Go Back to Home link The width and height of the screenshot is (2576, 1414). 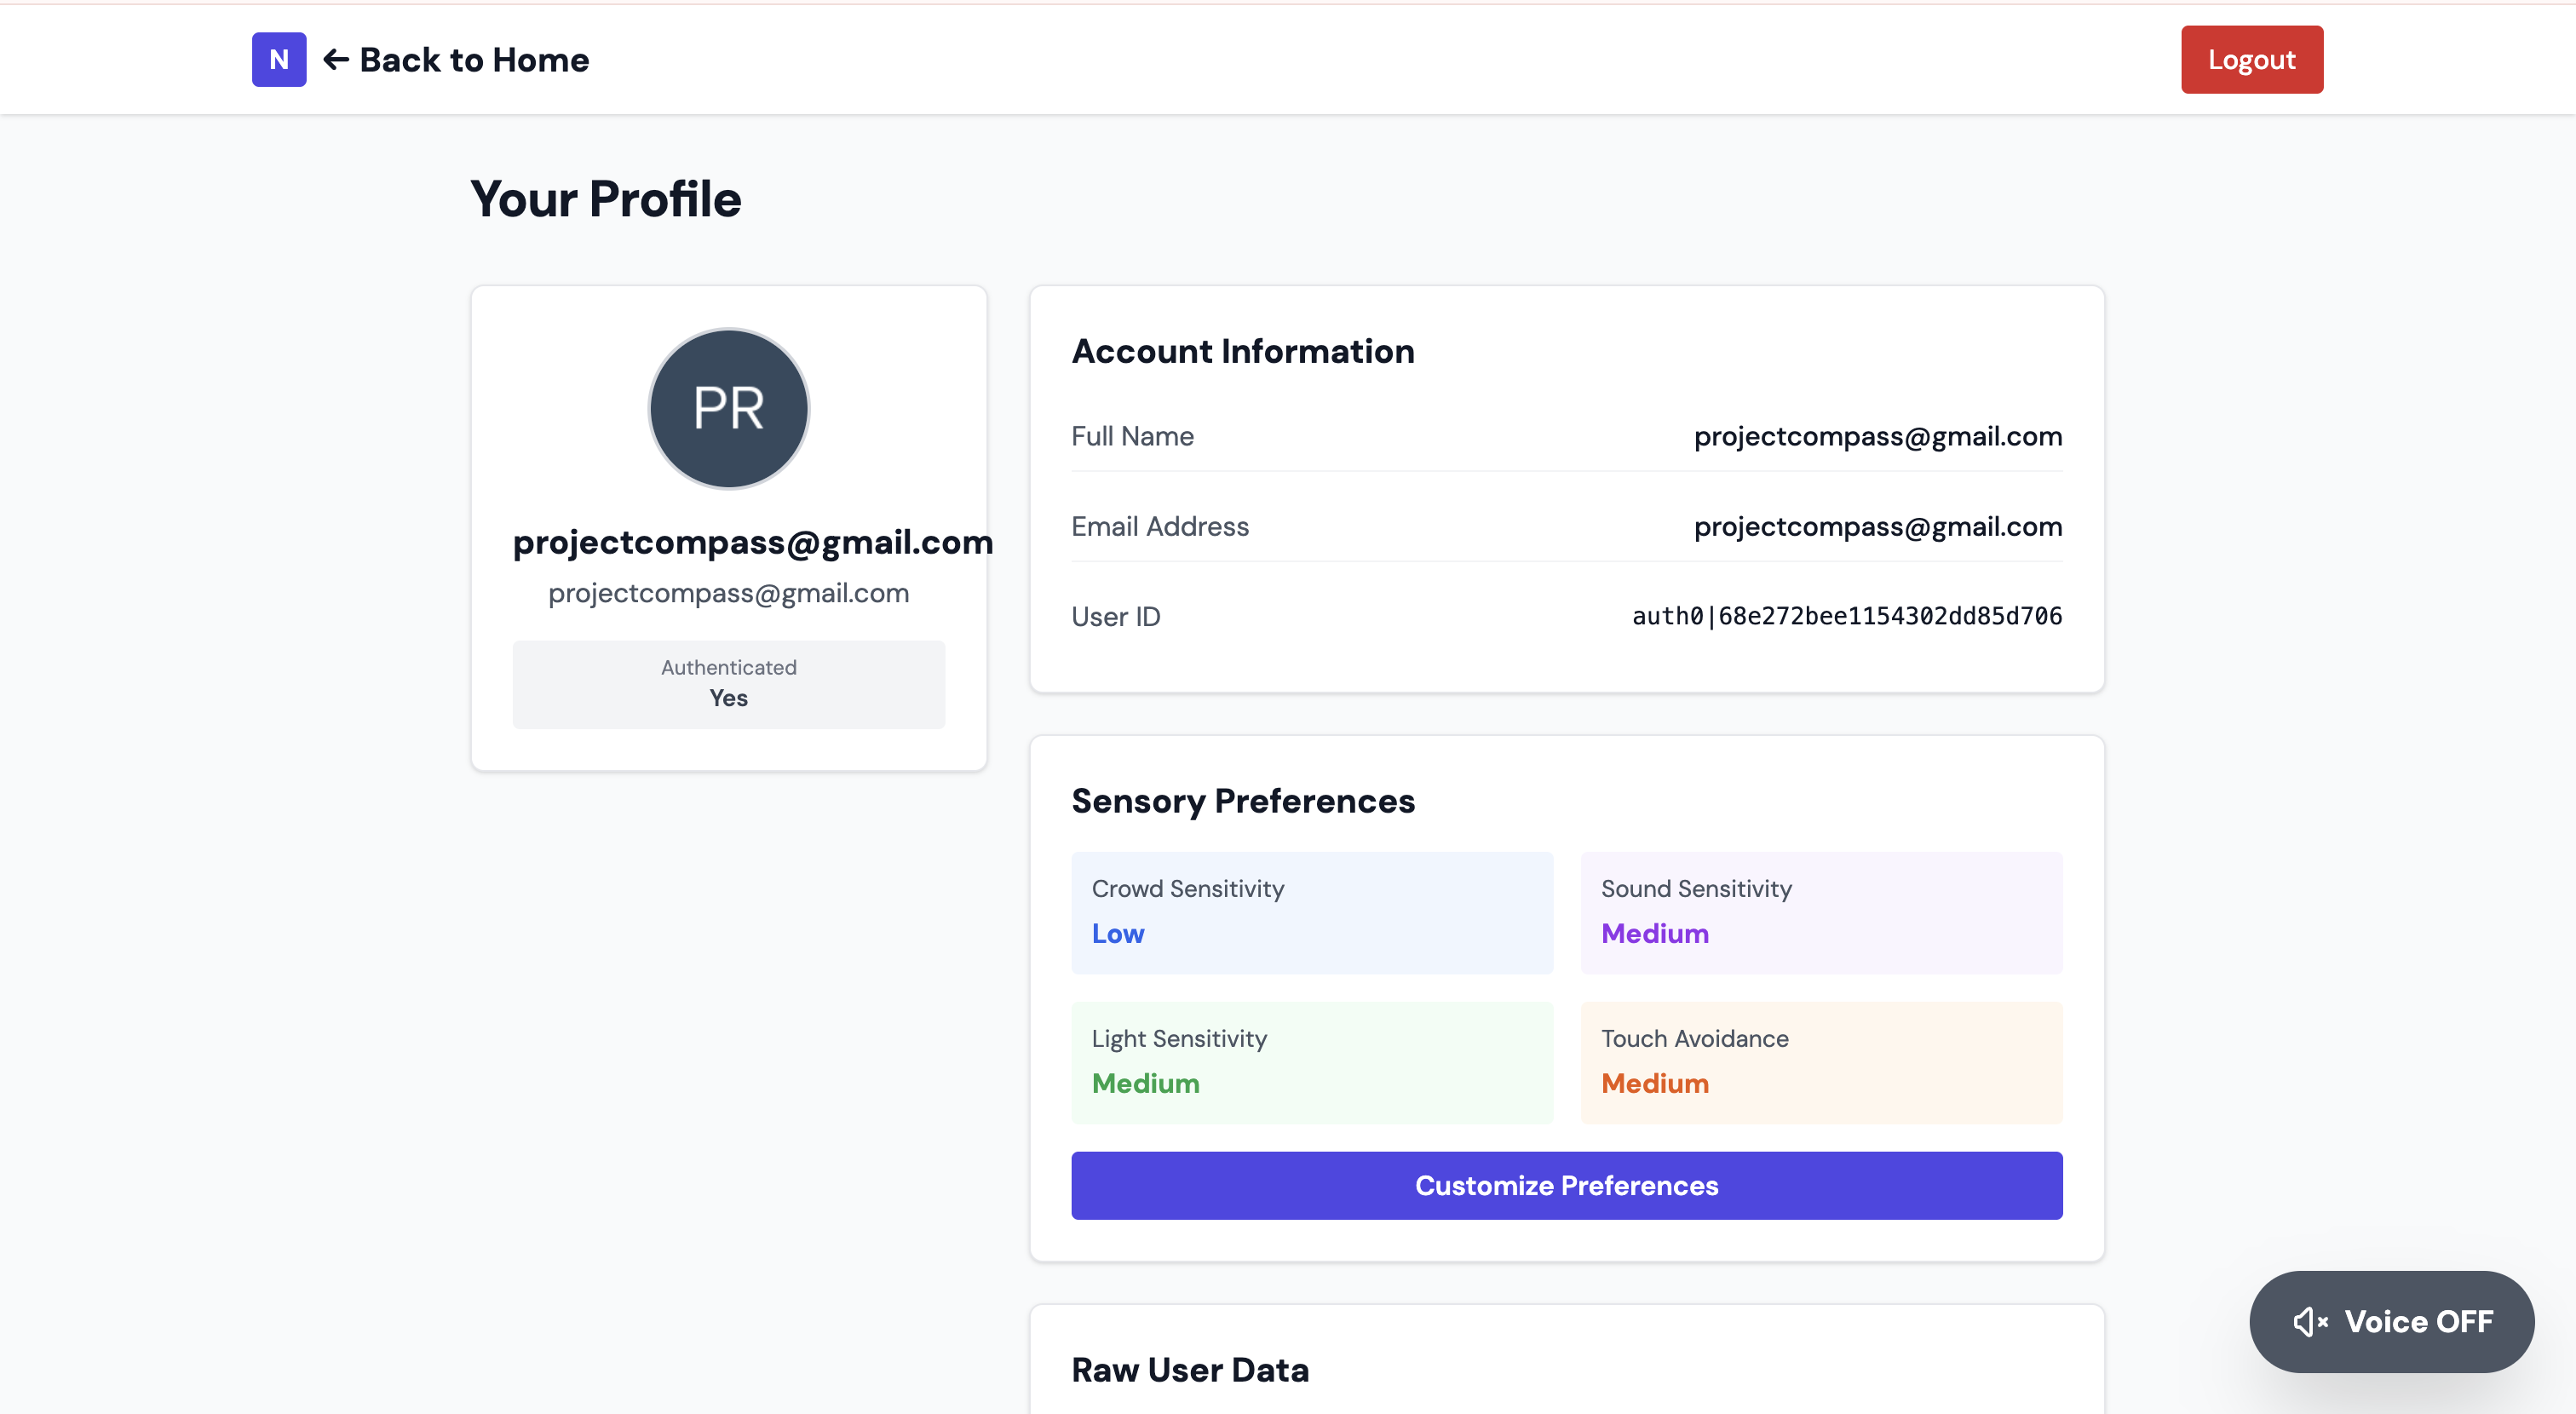(474, 60)
